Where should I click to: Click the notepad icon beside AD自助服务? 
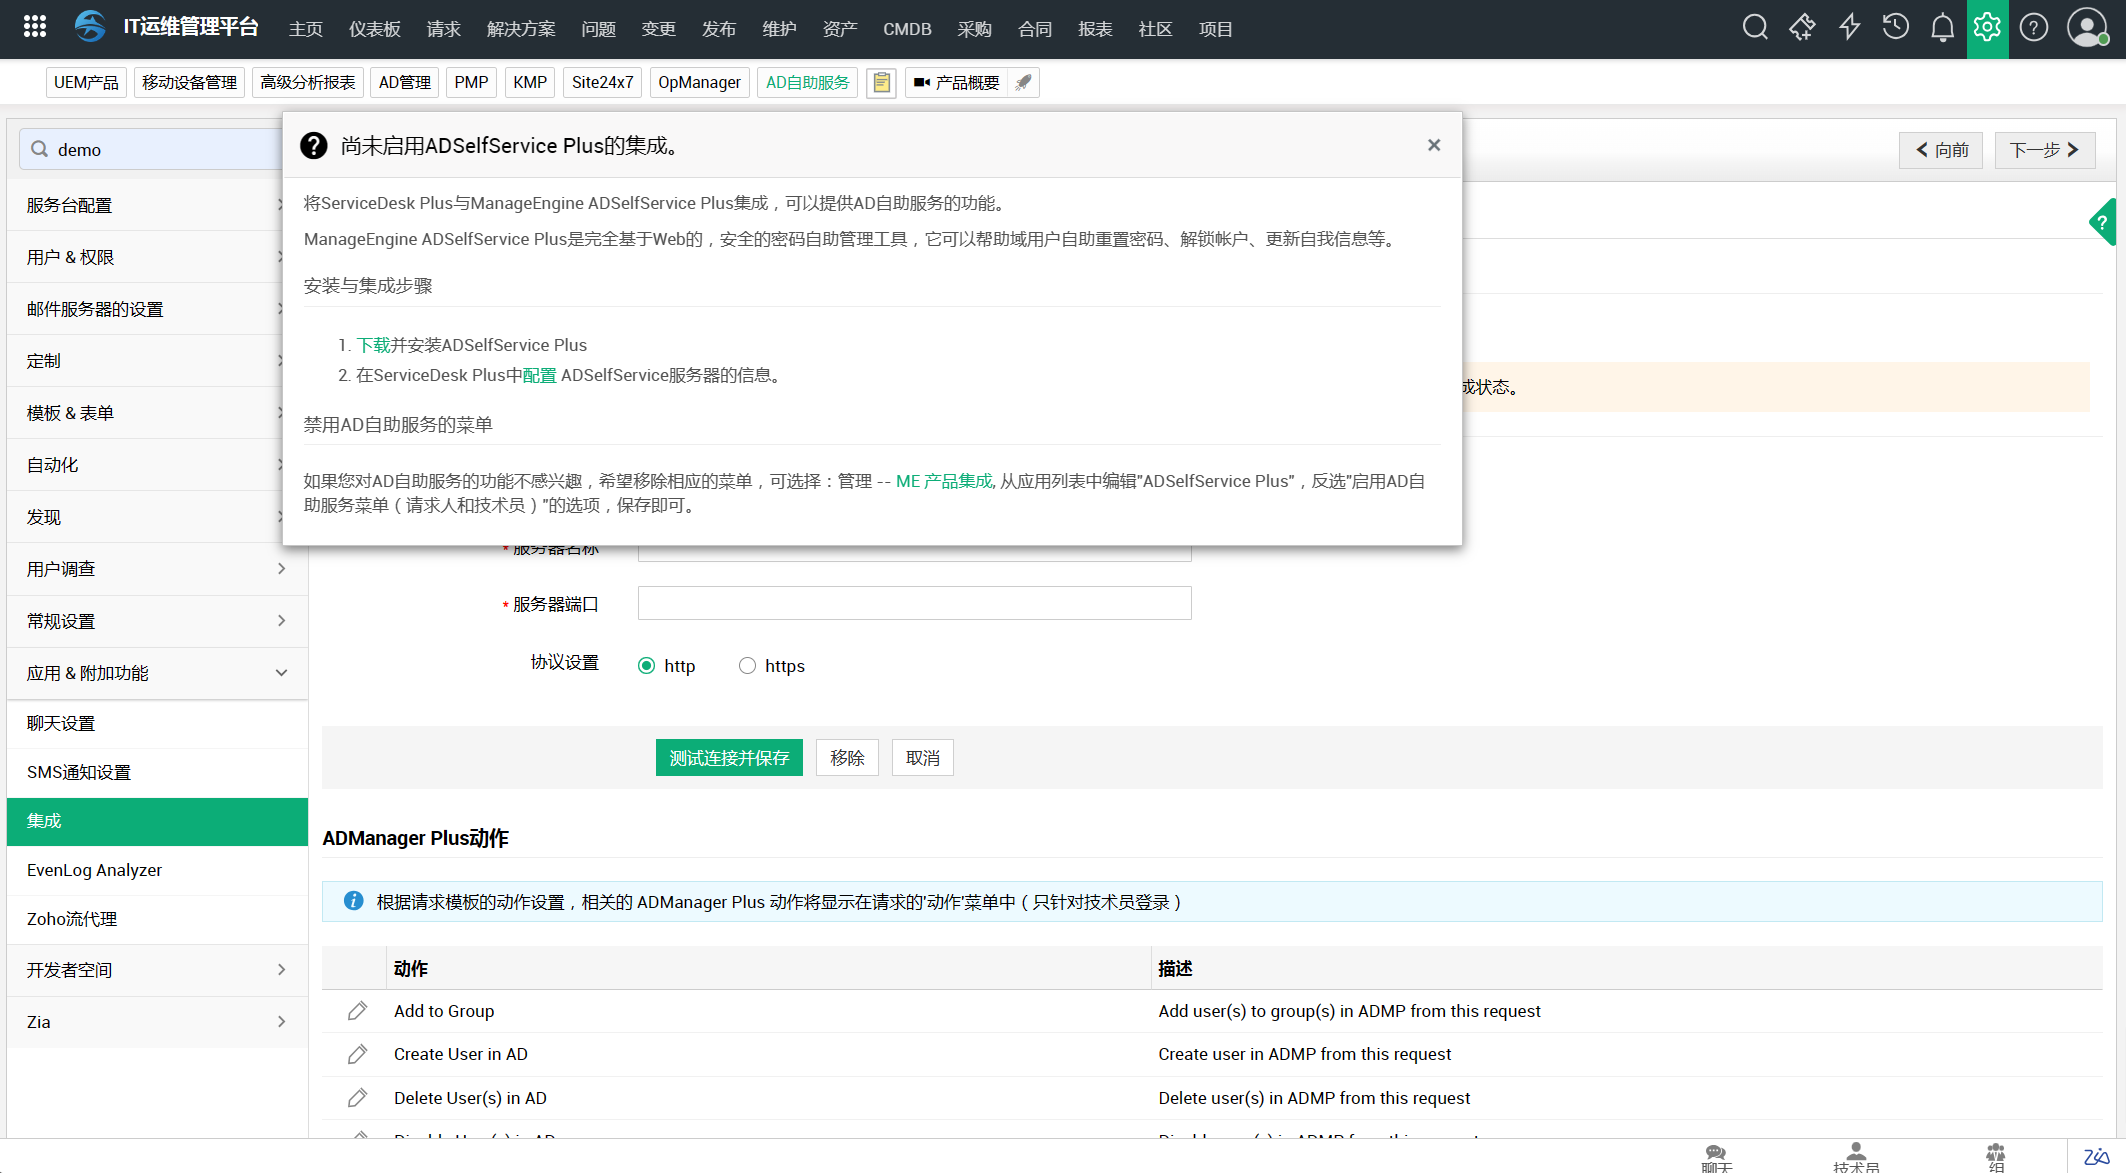pyautogui.click(x=881, y=82)
